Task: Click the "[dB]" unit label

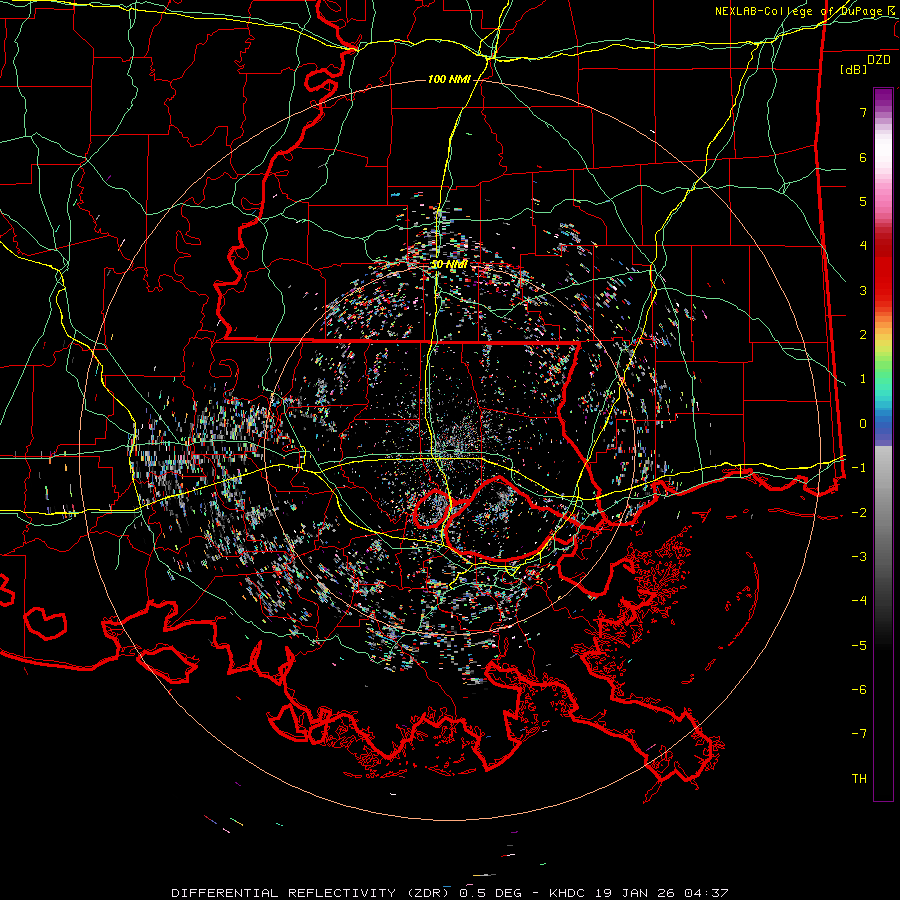Action: [853, 69]
